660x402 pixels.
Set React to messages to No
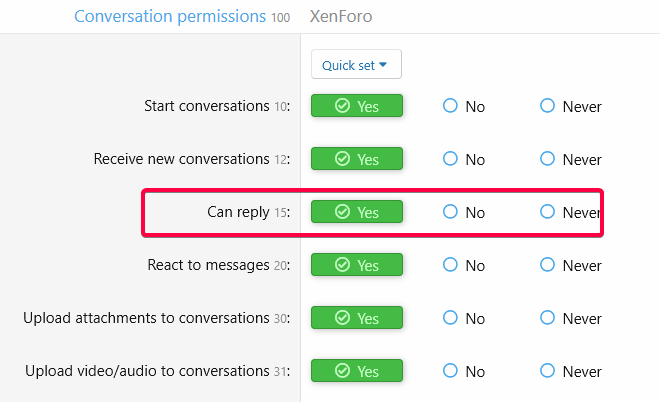pos(450,265)
